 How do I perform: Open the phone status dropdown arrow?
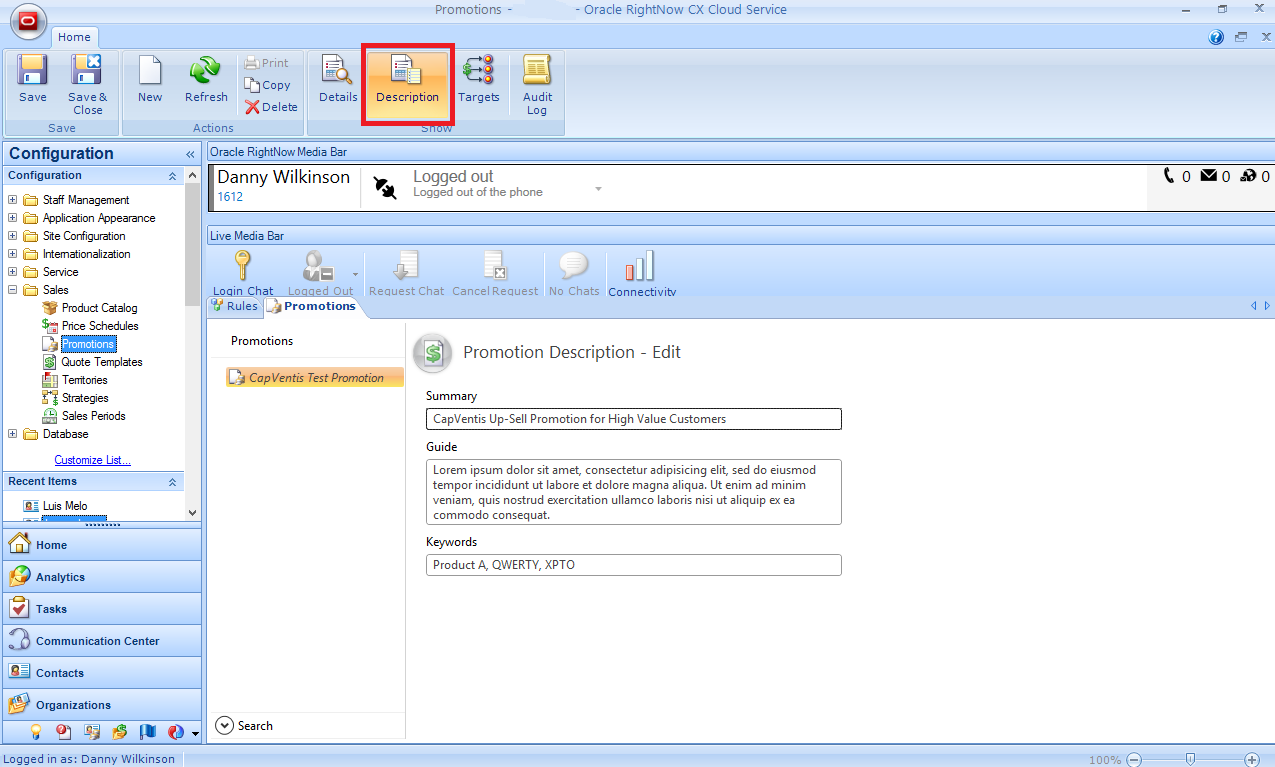point(598,188)
